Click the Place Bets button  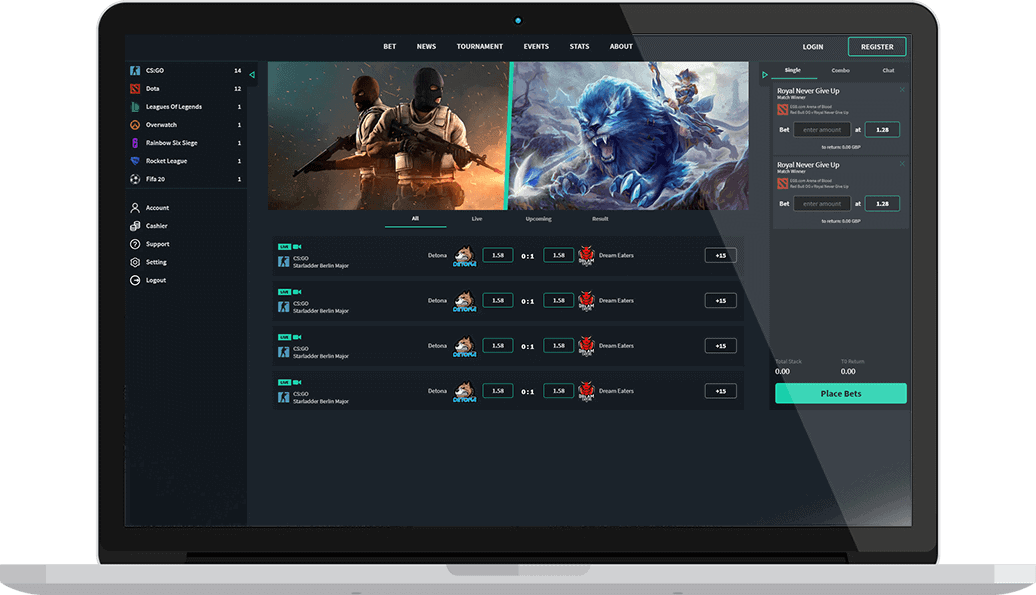point(840,394)
